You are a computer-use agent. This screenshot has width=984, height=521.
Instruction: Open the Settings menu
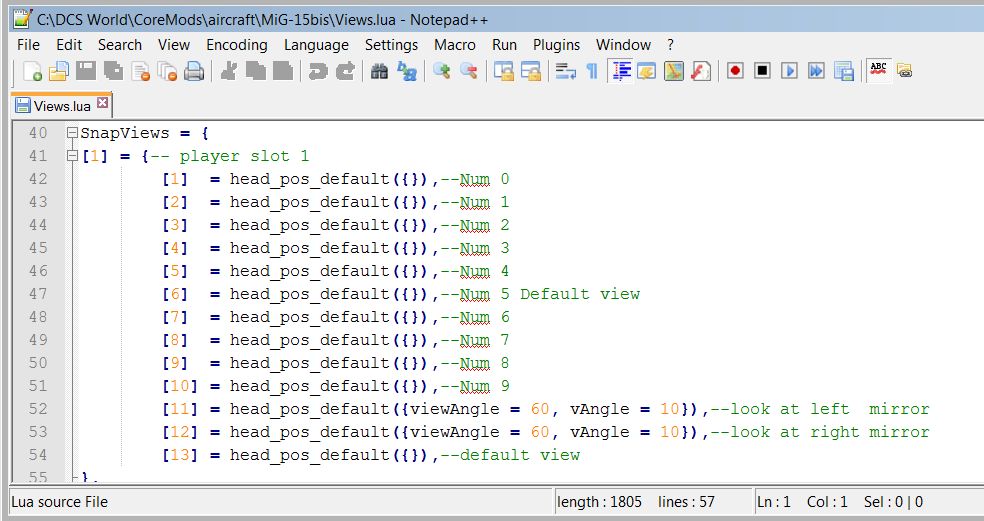pos(391,45)
